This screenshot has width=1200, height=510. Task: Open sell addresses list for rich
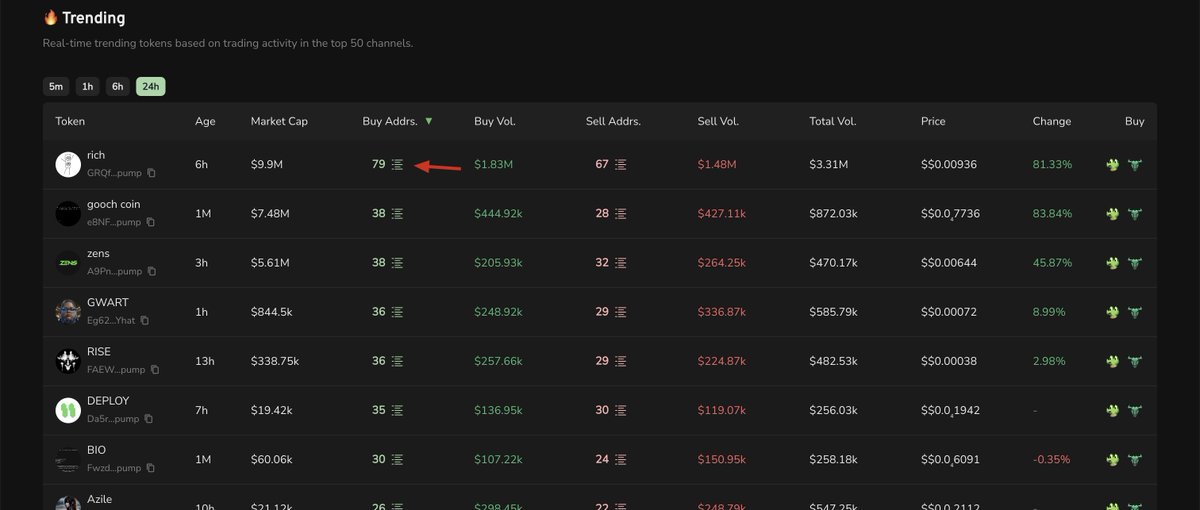621,164
